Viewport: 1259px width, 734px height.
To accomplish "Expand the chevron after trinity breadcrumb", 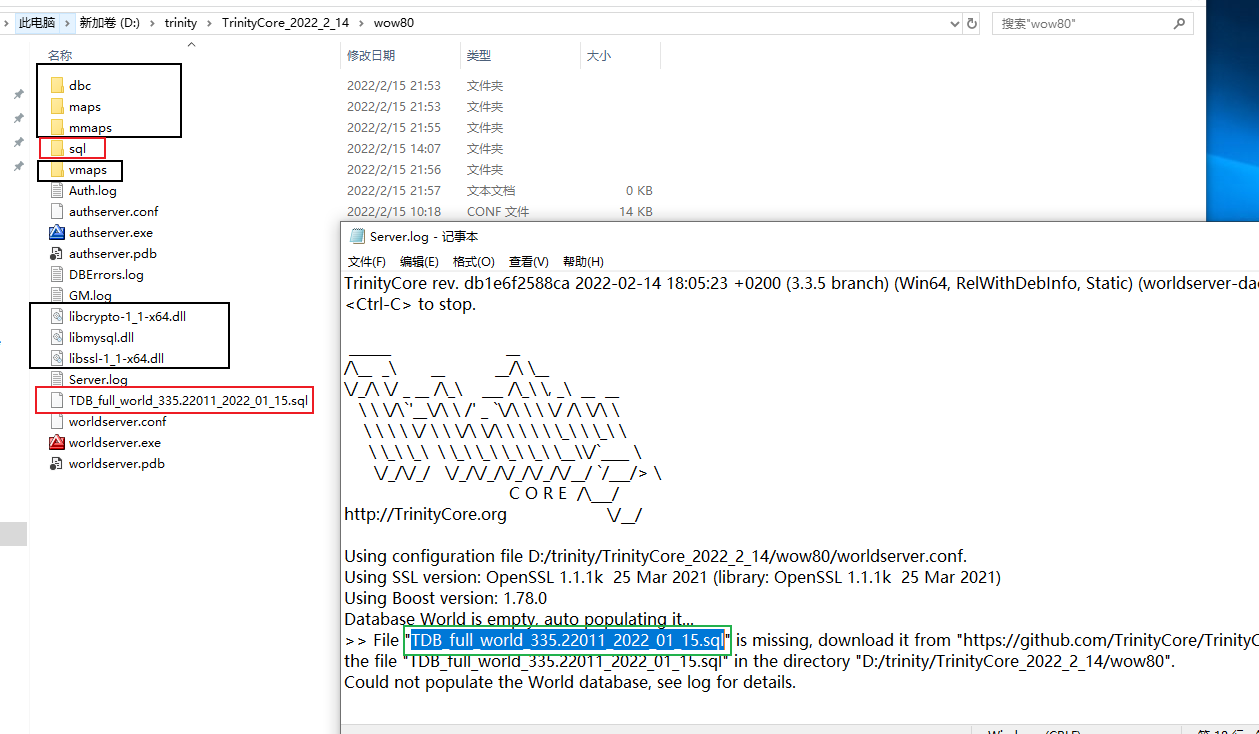I will point(209,23).
